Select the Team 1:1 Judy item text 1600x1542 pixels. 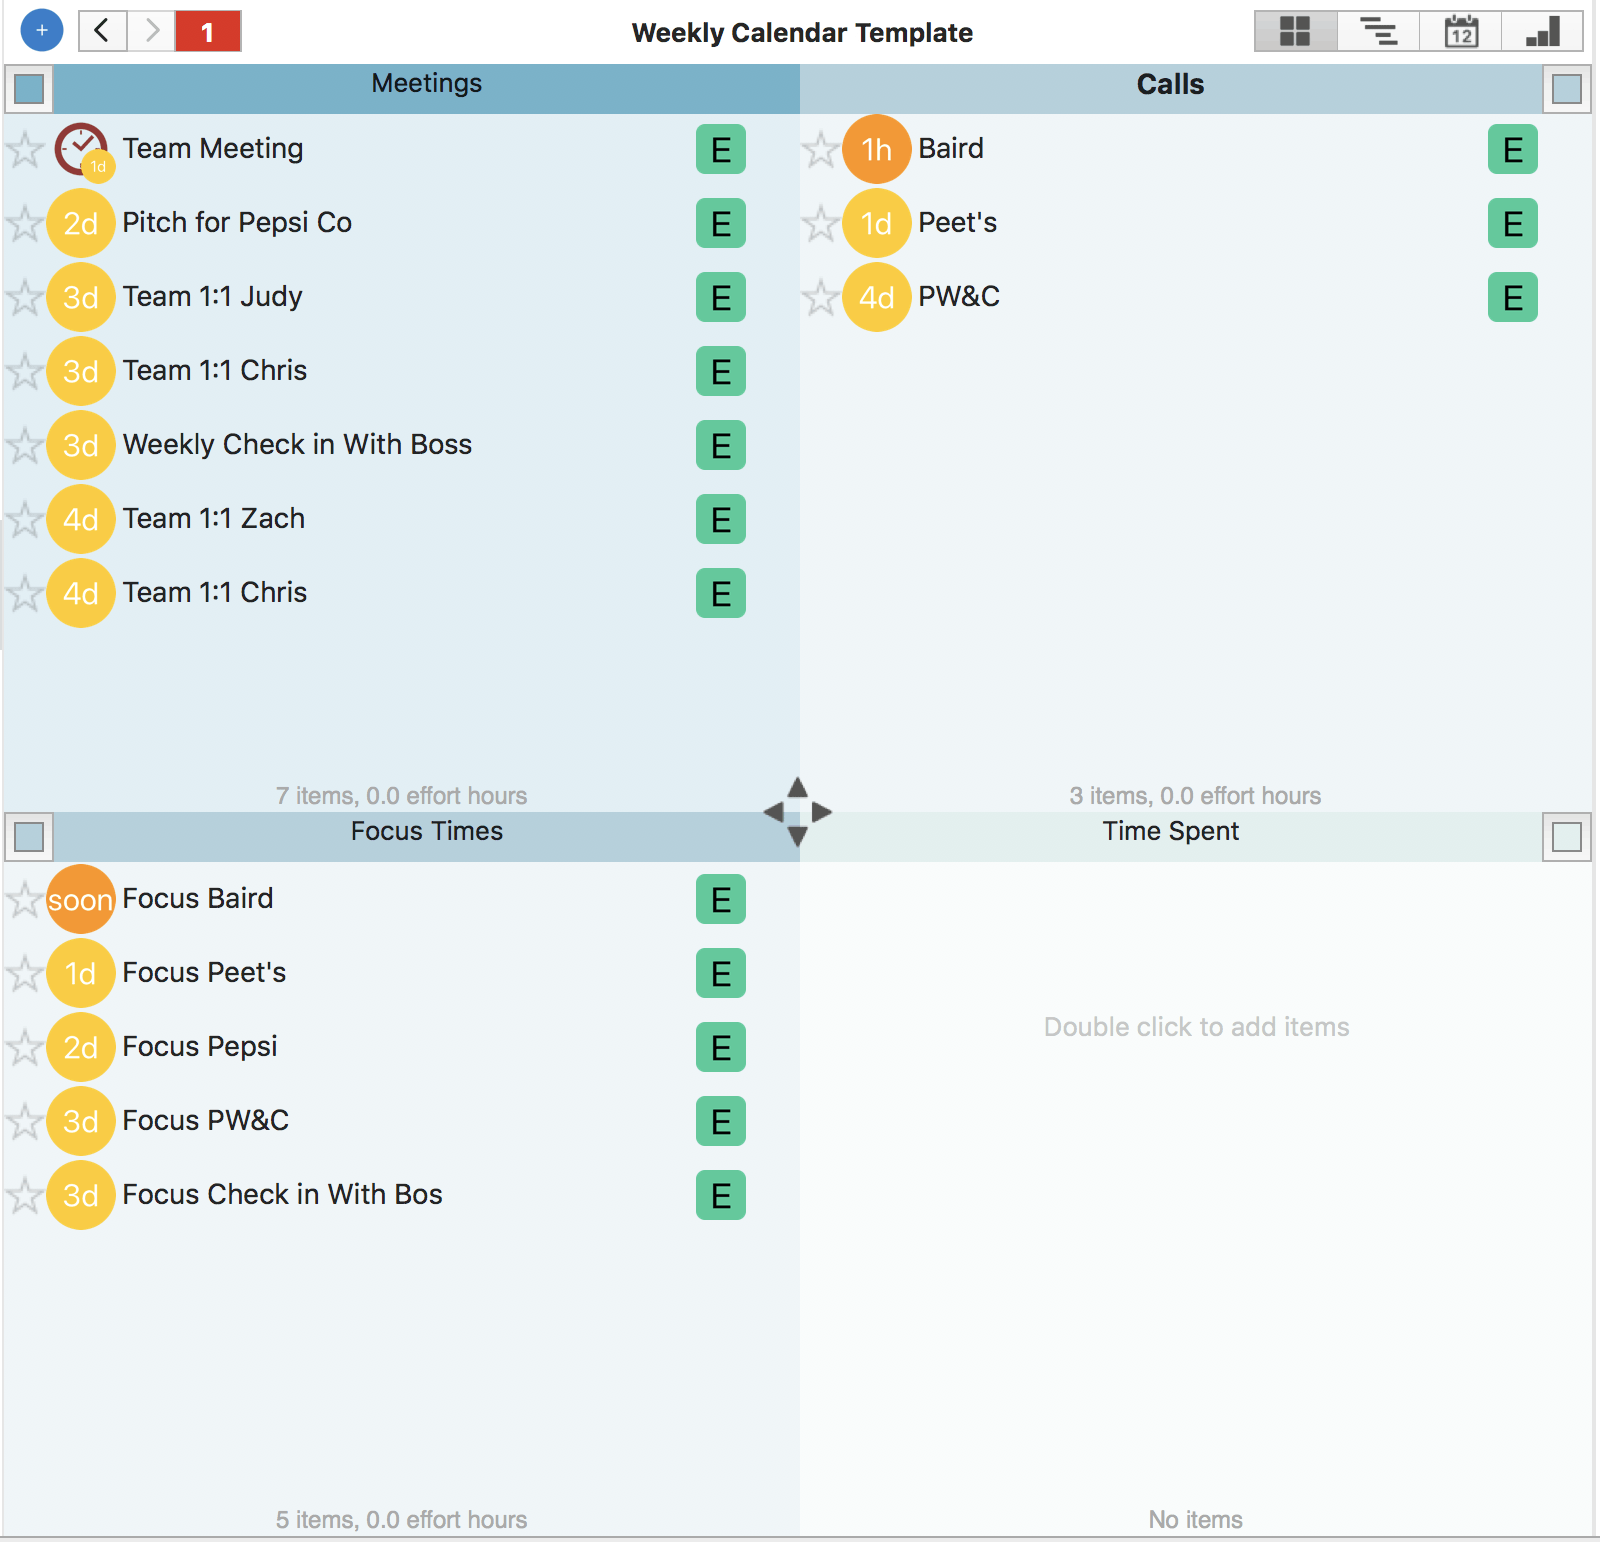point(212,297)
